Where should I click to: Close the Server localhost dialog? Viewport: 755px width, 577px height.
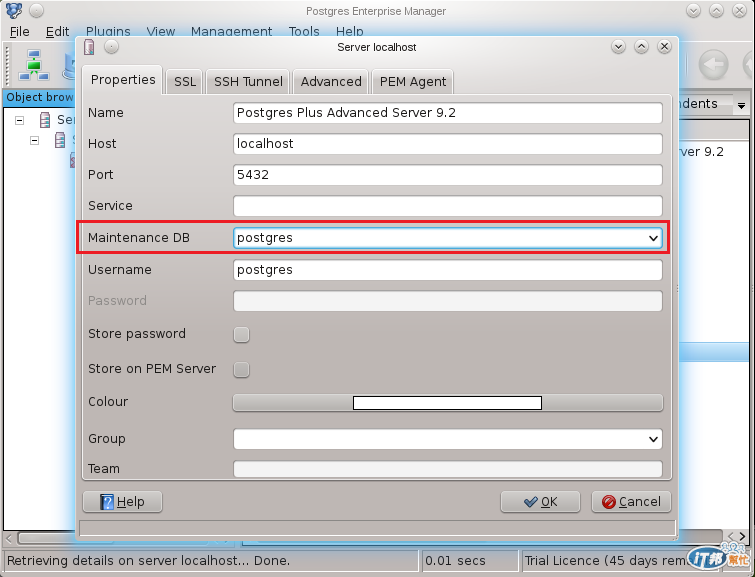(664, 47)
